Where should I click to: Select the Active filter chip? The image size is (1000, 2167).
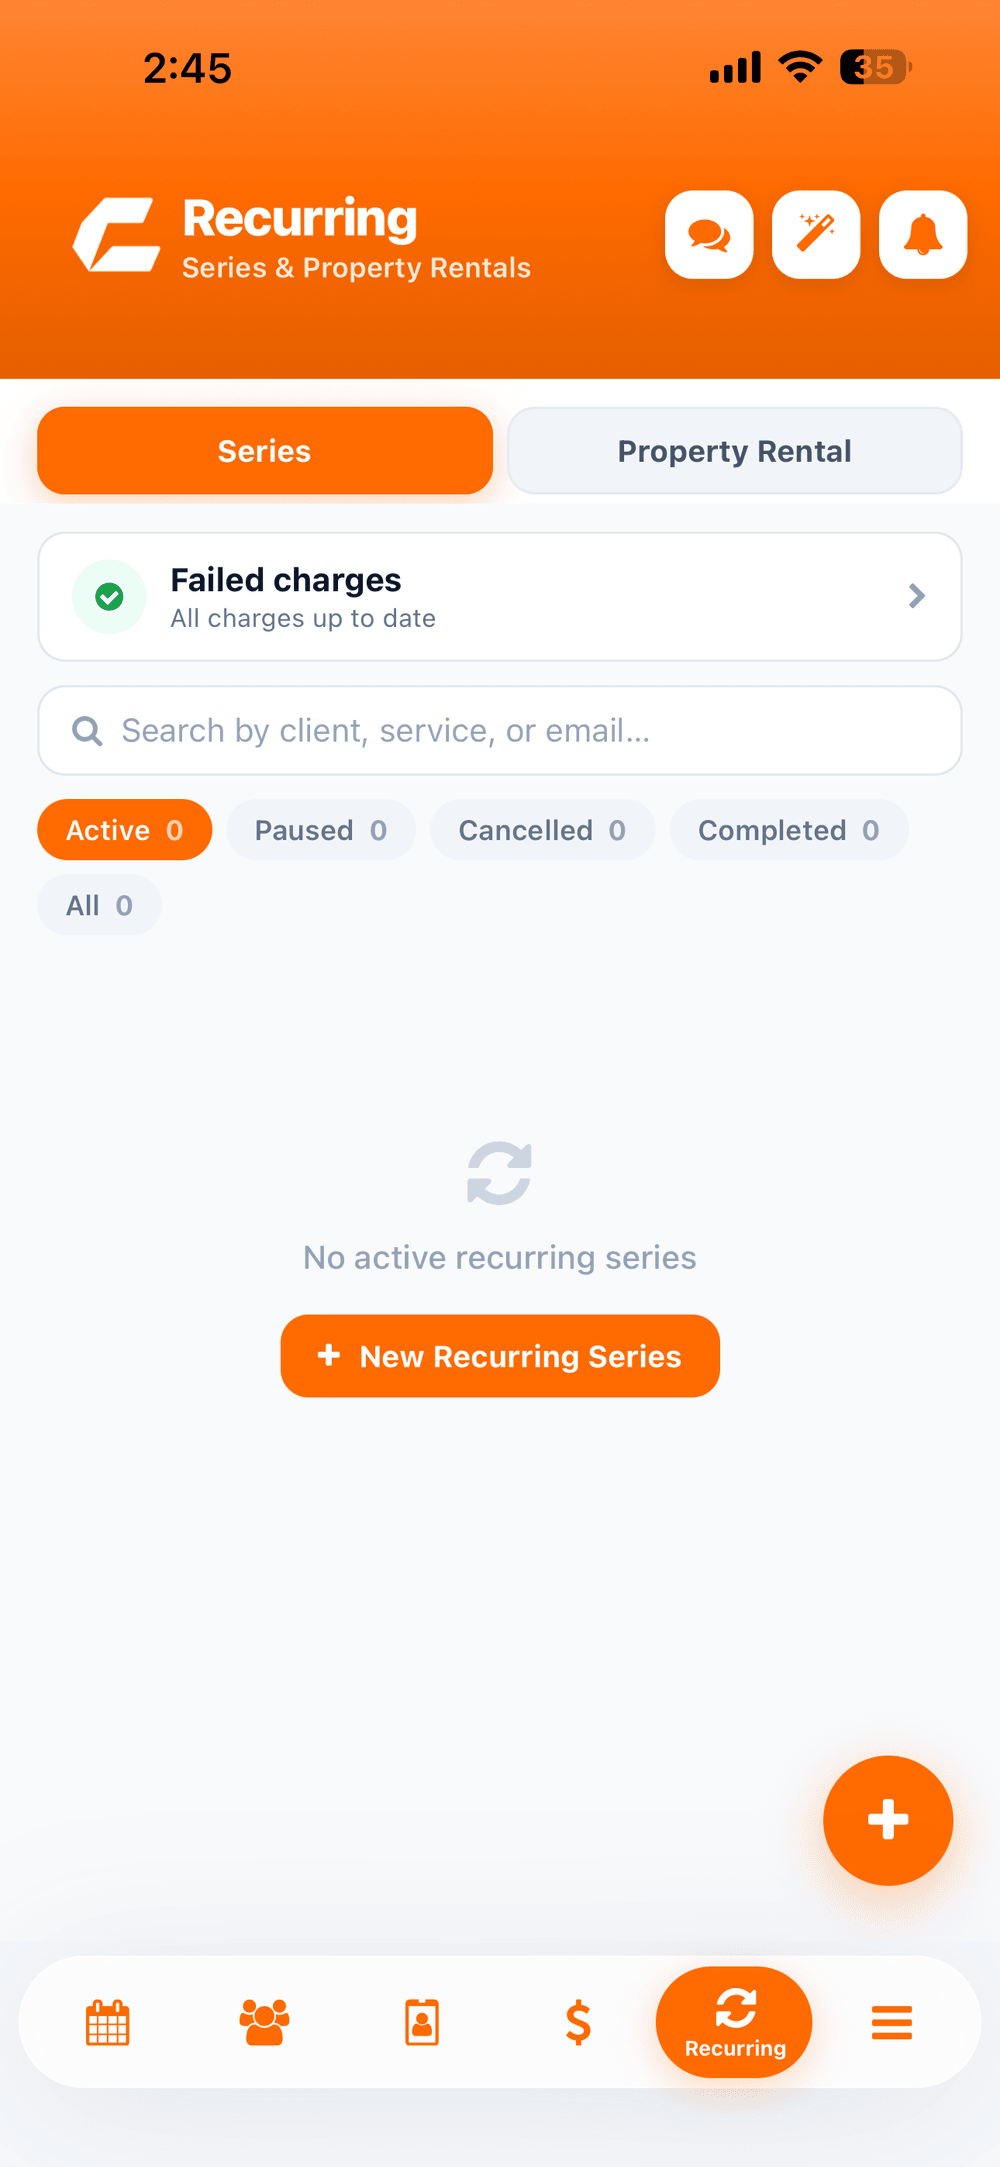(125, 830)
